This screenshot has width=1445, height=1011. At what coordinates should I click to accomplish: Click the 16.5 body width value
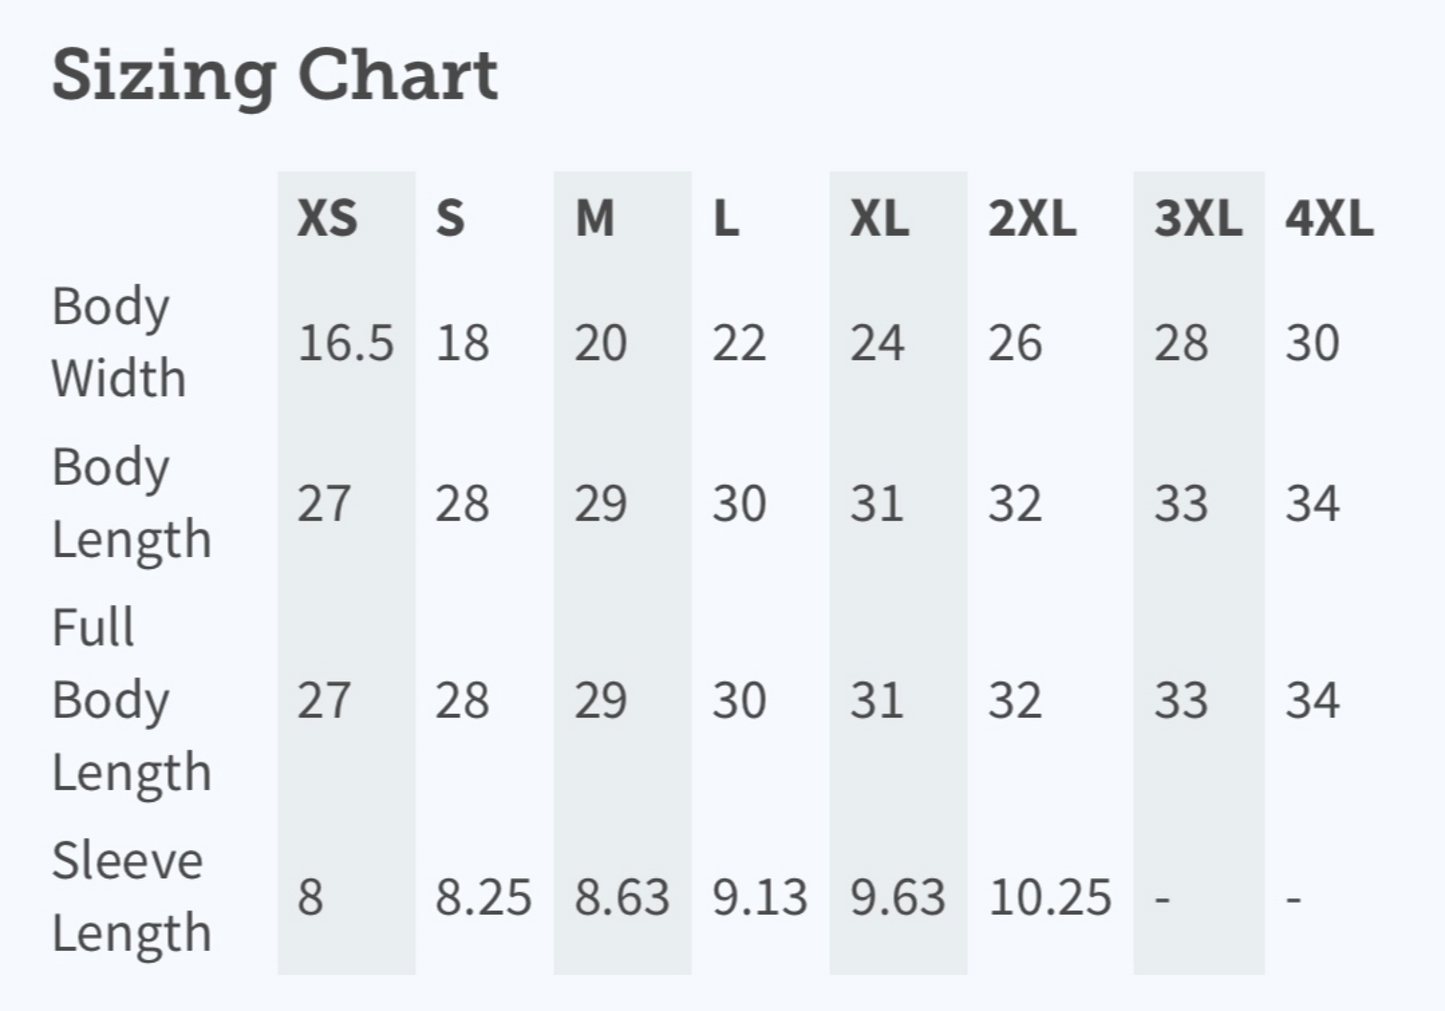345,343
